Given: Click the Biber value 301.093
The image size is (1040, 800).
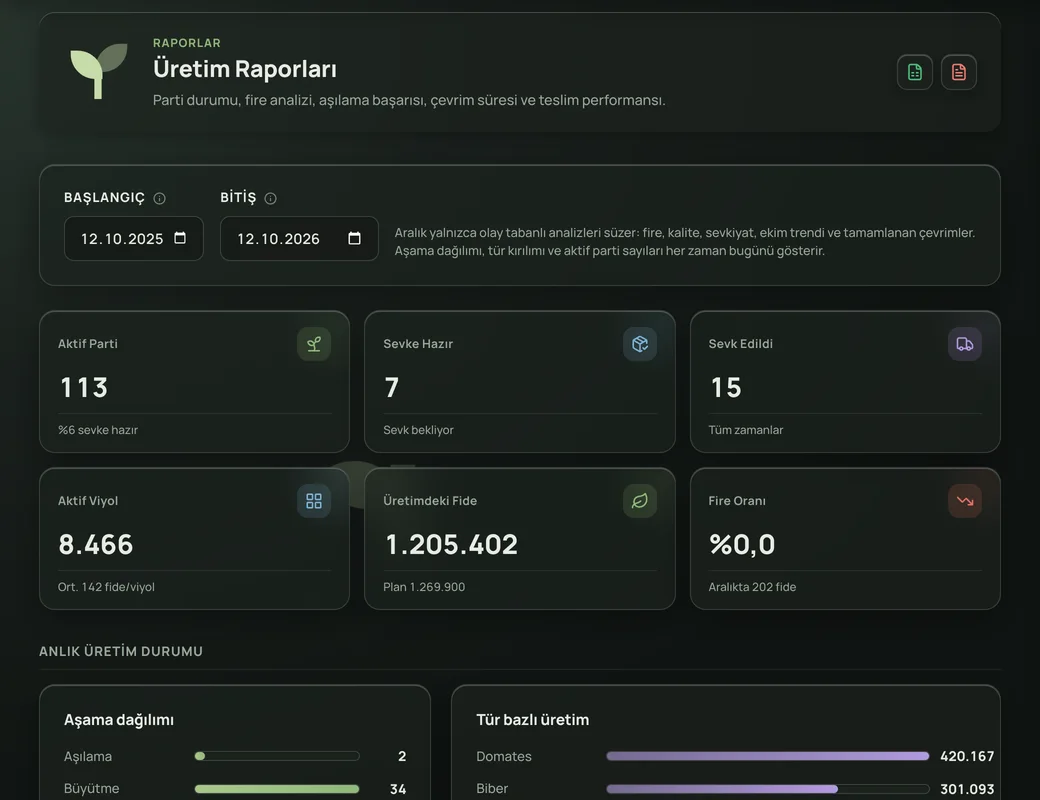Looking at the screenshot, I should 967,789.
